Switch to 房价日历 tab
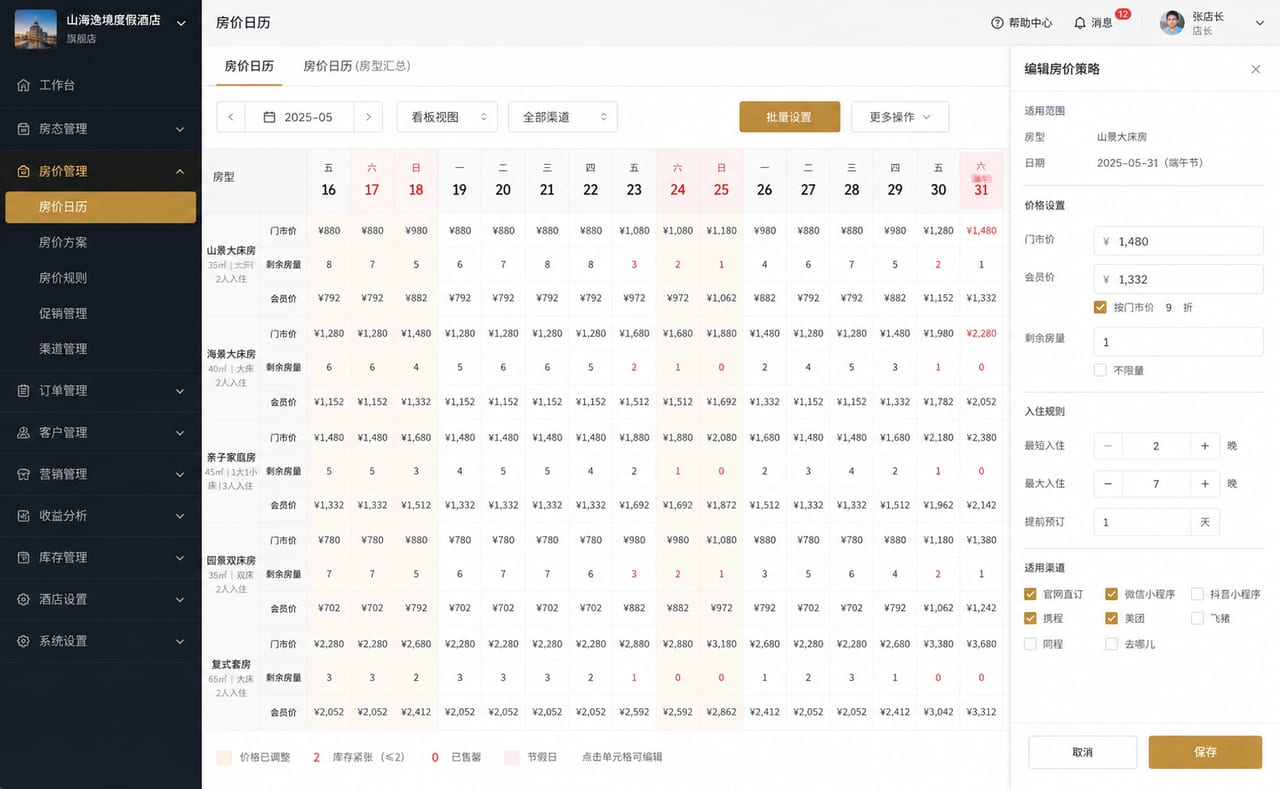The image size is (1280, 789). pyautogui.click(x=249, y=66)
